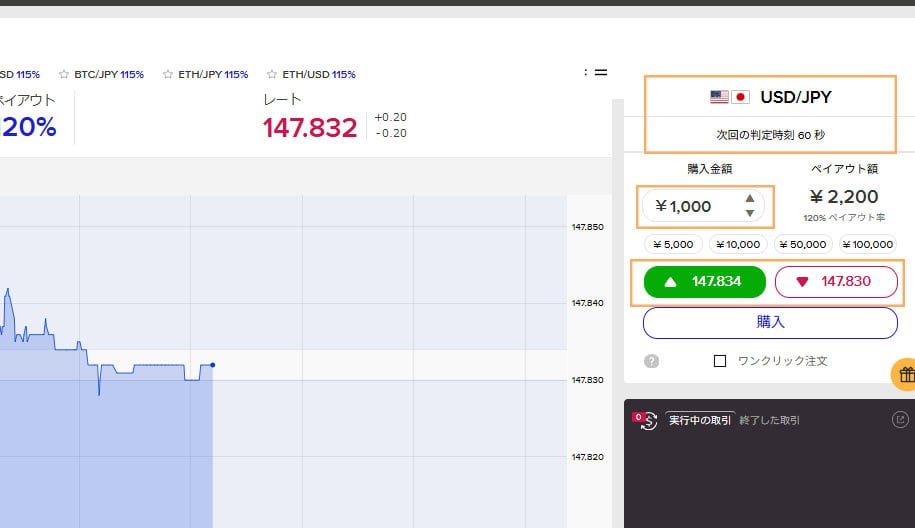The image size is (915, 528).
Task: Favorite BTC/JPY with its star icon
Action: (64, 74)
